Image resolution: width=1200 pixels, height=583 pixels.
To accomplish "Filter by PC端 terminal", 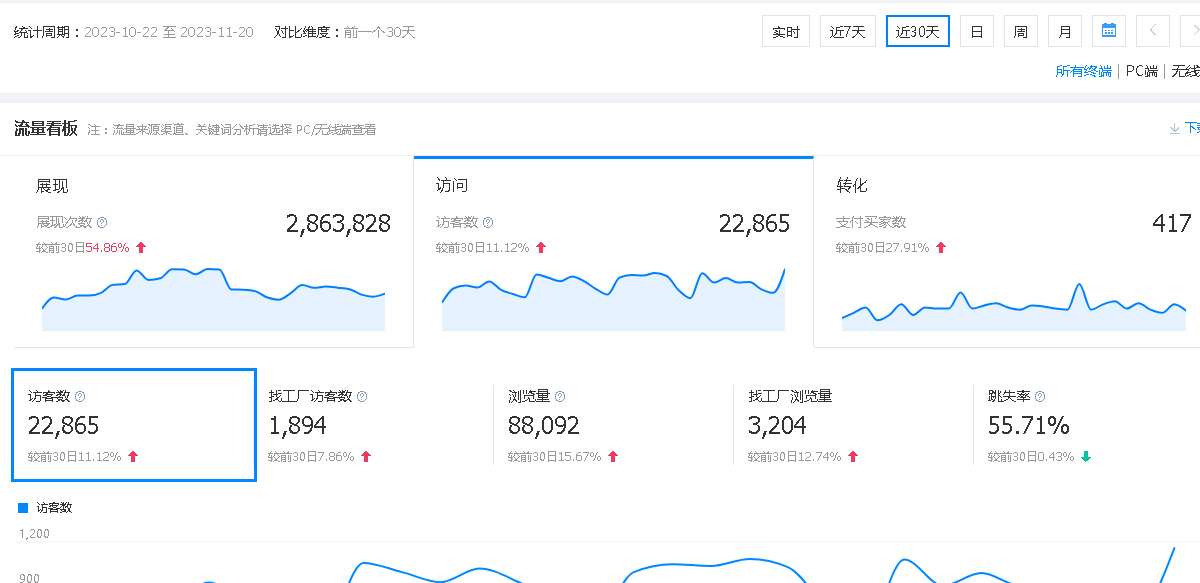I will tap(1141, 71).
